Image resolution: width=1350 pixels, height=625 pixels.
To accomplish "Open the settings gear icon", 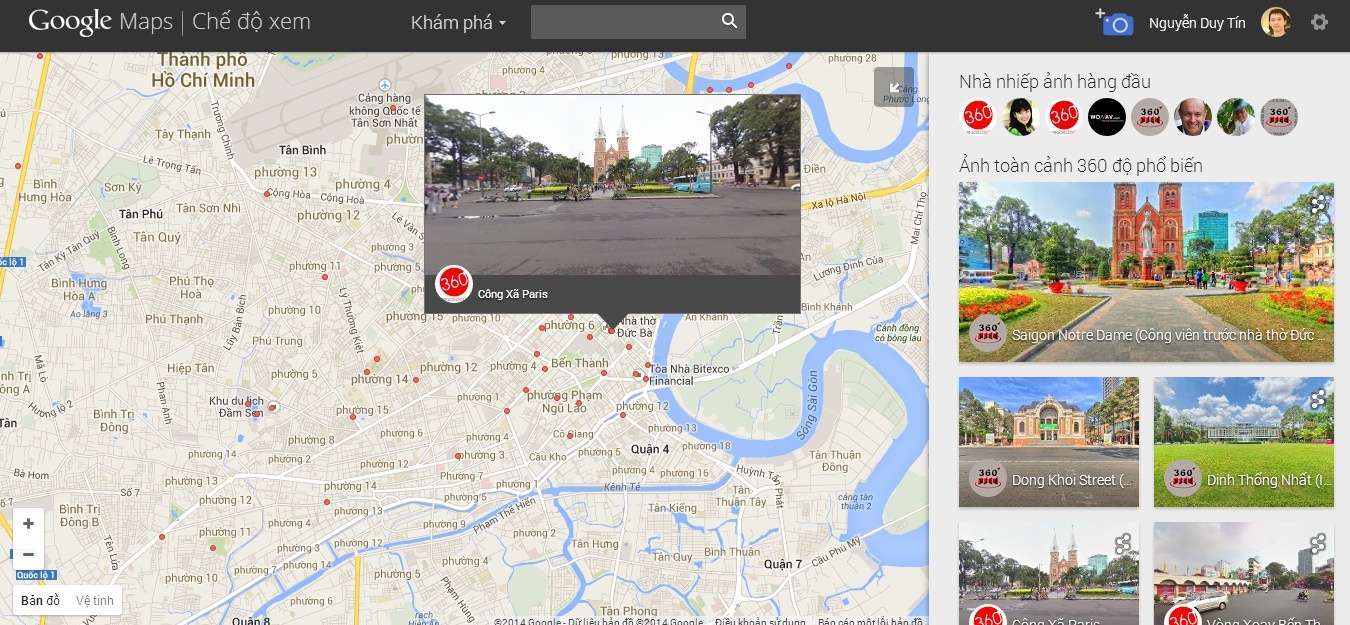I will pos(1319,22).
